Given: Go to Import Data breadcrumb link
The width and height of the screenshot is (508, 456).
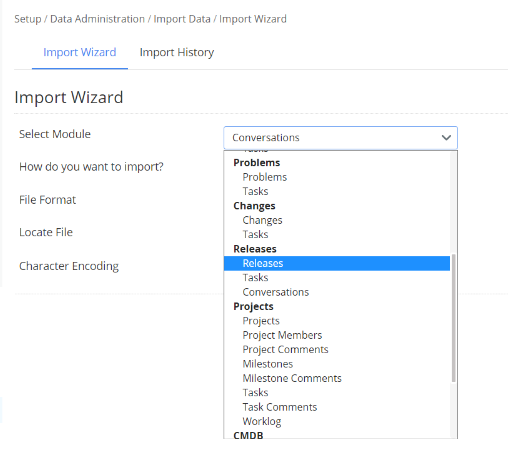Looking at the screenshot, I should (x=182, y=19).
